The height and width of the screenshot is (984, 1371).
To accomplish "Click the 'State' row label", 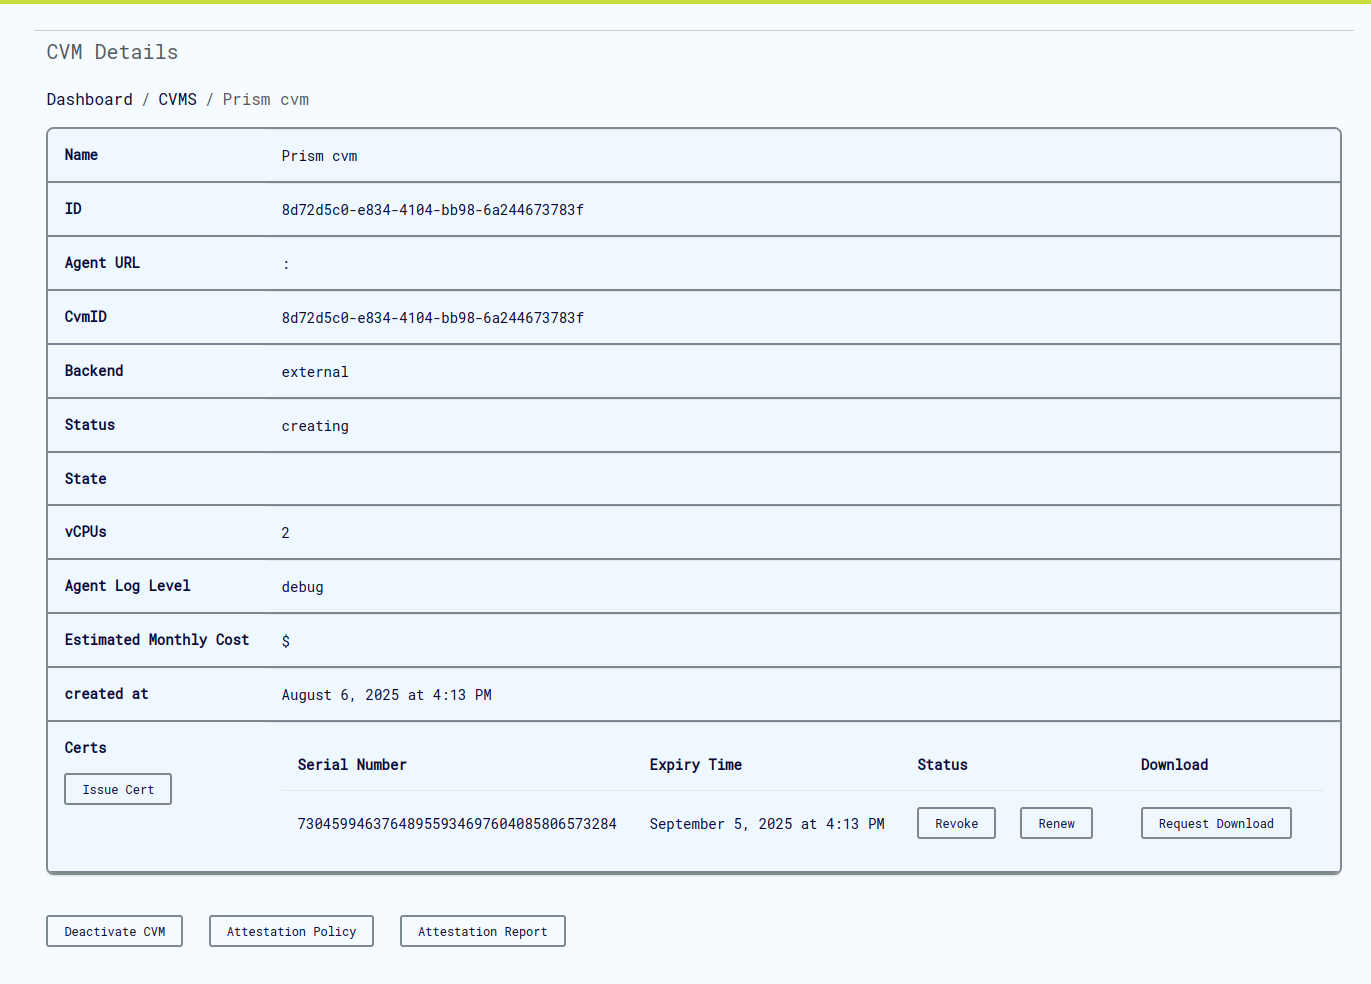I will click(x=85, y=479).
